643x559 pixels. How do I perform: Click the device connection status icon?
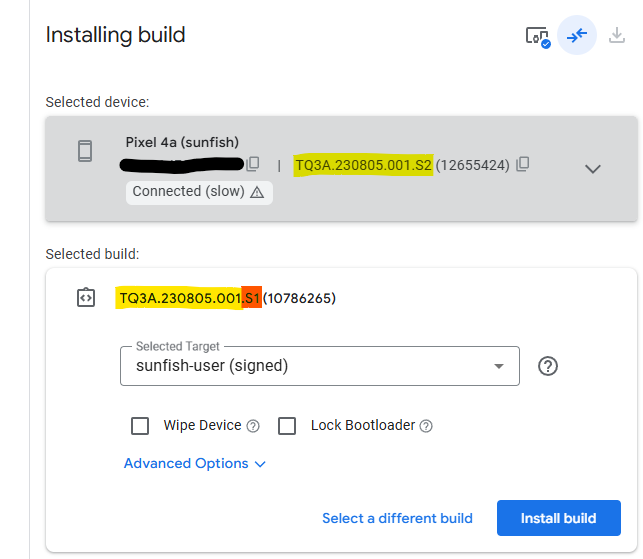(x=538, y=36)
